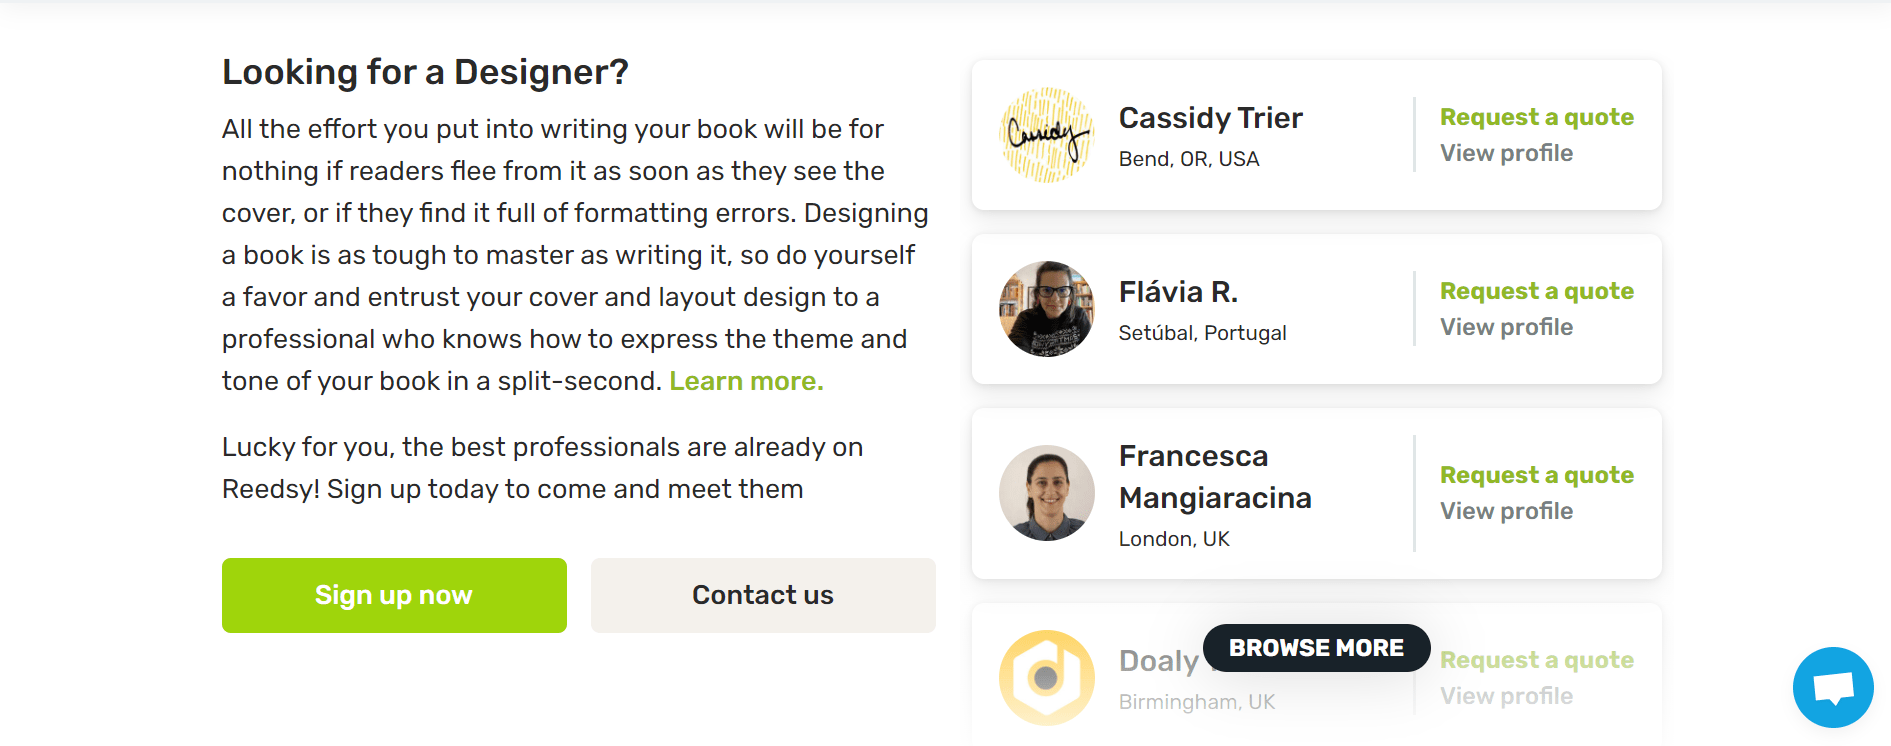Click Francesca Mangiaracina's profile photo

pos(1046,492)
